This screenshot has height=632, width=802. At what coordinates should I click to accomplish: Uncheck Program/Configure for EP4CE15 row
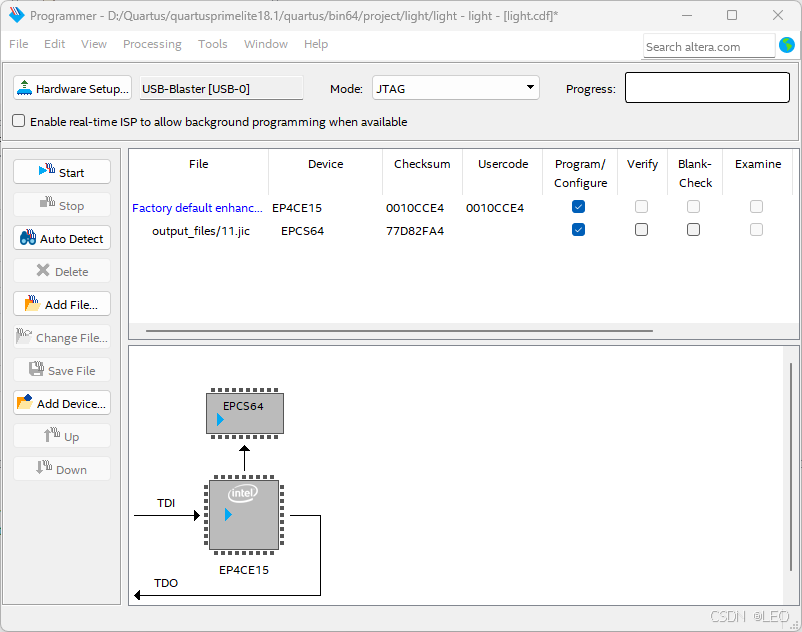(x=578, y=207)
